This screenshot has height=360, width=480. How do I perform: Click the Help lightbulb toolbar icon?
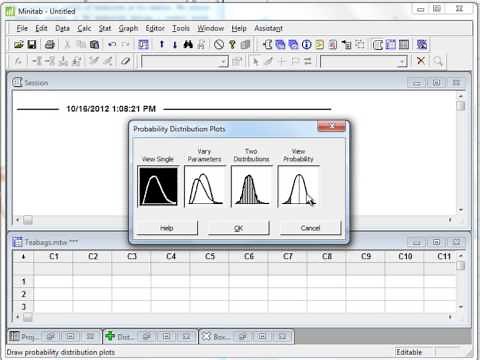(232, 44)
